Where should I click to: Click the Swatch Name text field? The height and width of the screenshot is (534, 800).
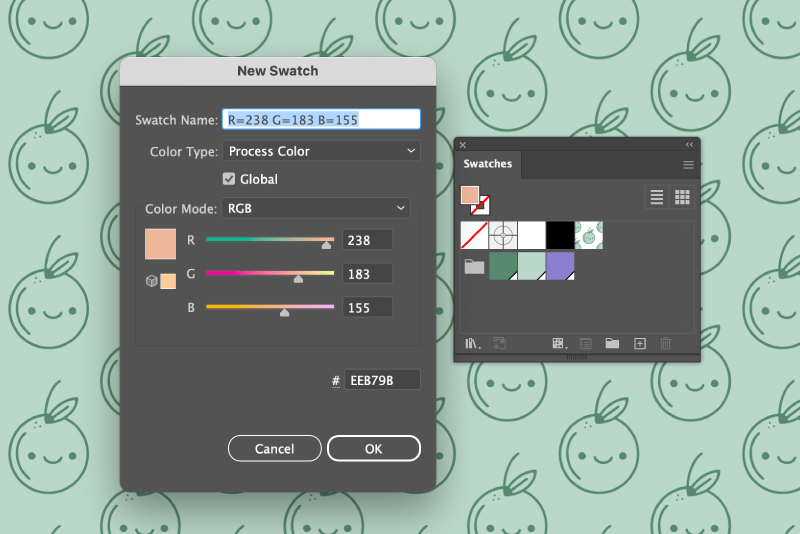coord(321,119)
